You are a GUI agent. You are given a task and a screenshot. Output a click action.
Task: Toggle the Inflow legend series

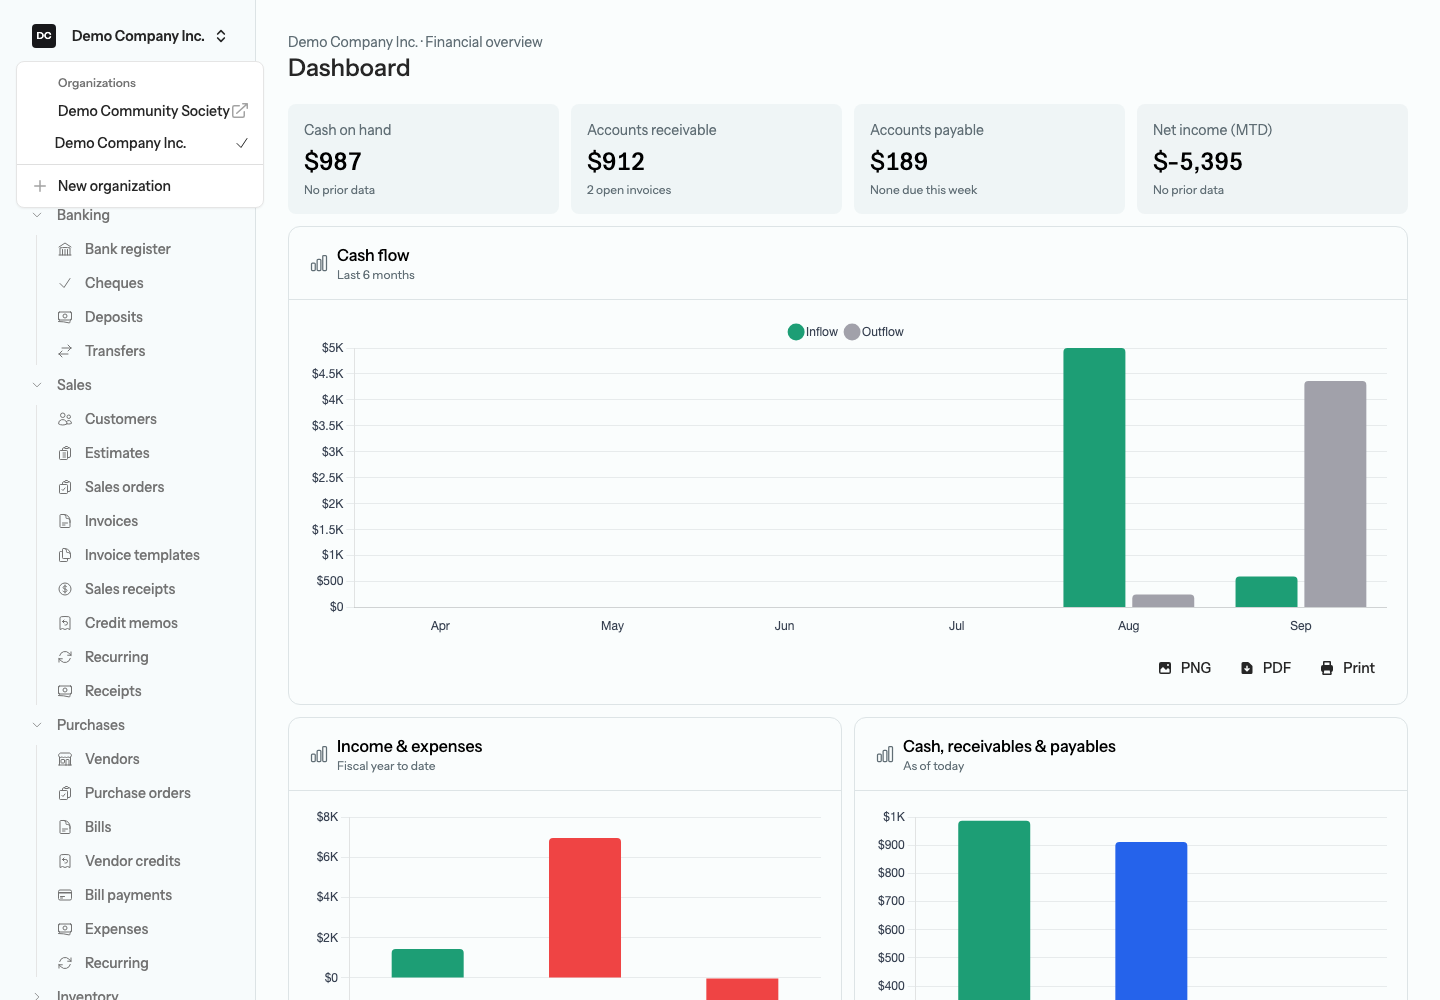(x=813, y=332)
